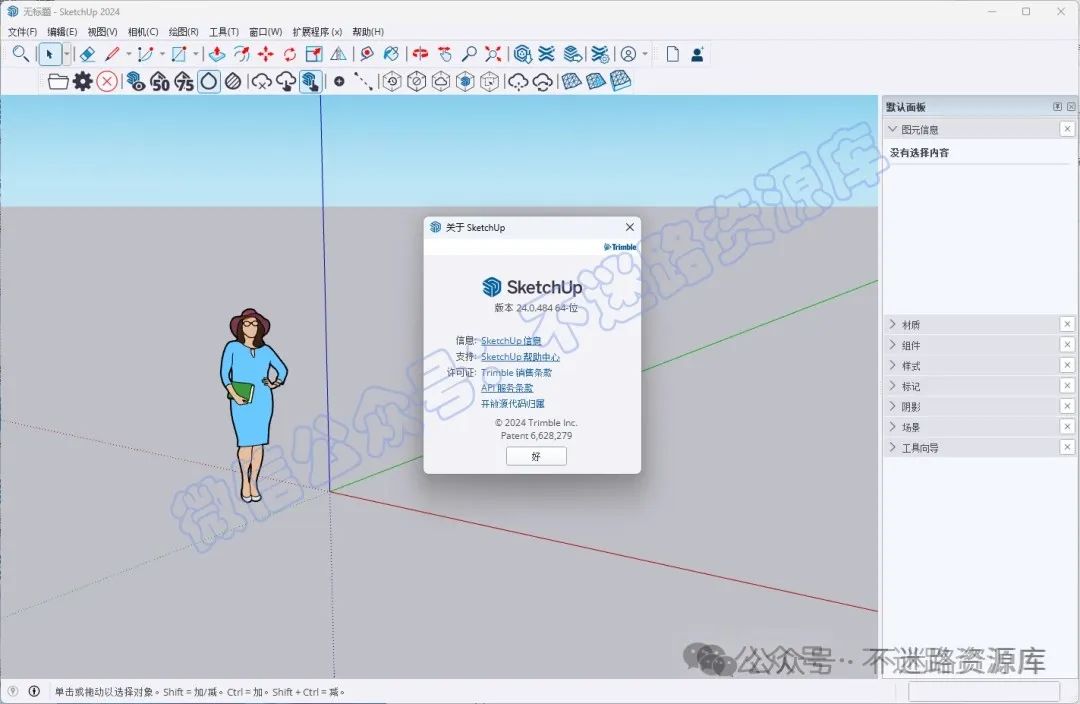Open the 相机(C) menu

[143, 32]
